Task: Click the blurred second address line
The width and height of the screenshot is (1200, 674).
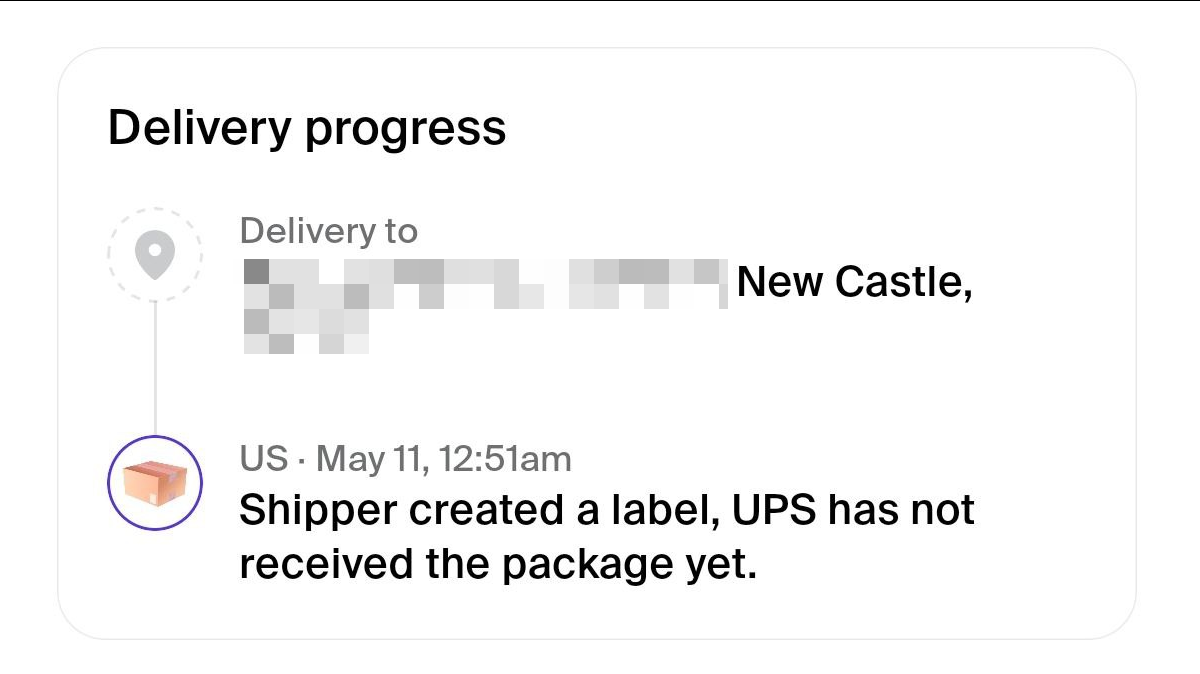Action: (x=306, y=331)
